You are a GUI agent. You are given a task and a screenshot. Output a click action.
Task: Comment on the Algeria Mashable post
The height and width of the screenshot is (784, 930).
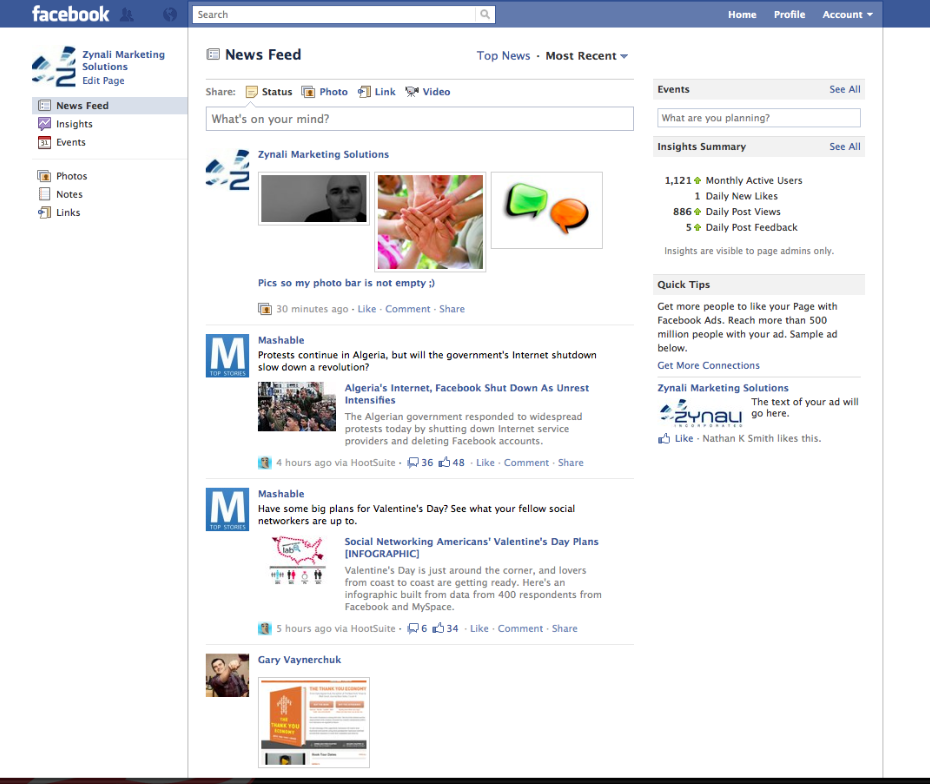(x=526, y=463)
